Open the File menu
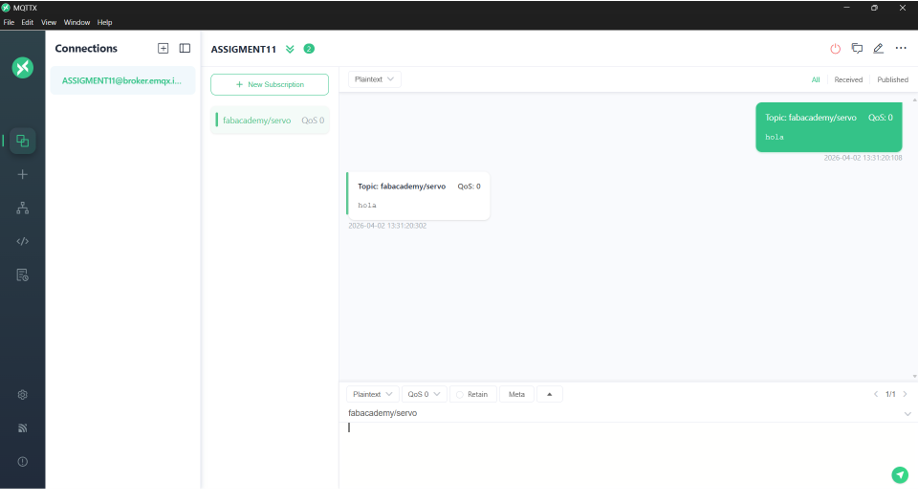Screen dimensions: 918x489 (x=9, y=22)
